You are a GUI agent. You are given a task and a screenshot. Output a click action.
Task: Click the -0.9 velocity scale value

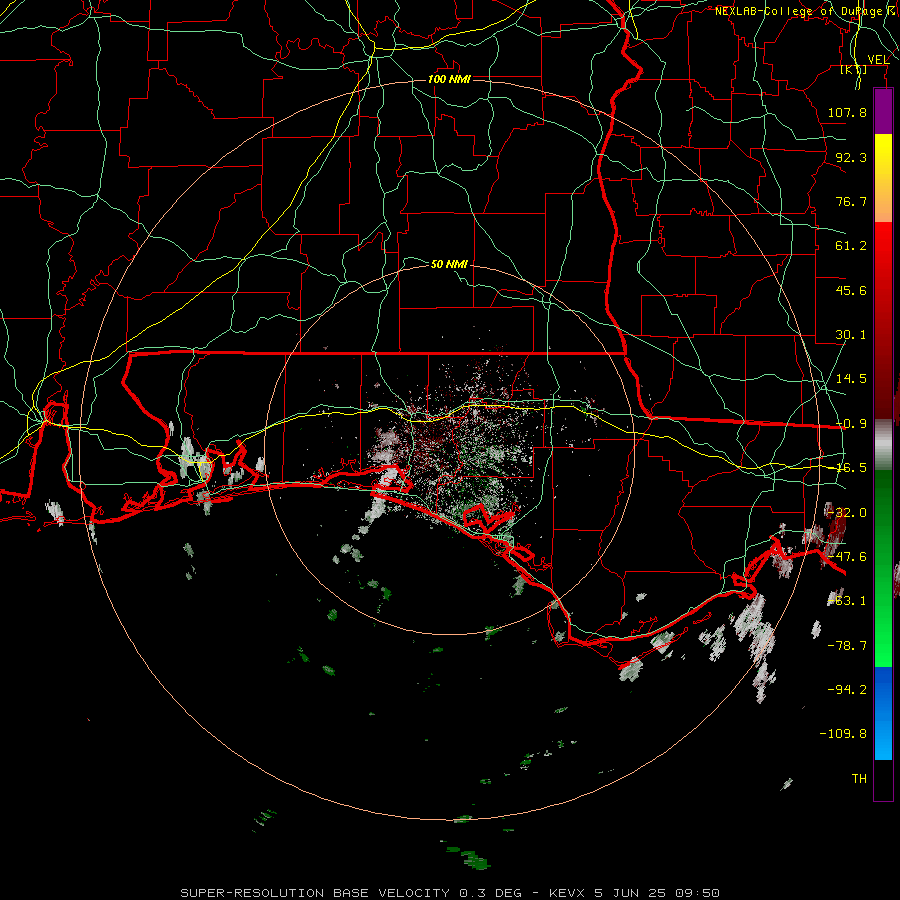tap(851, 424)
